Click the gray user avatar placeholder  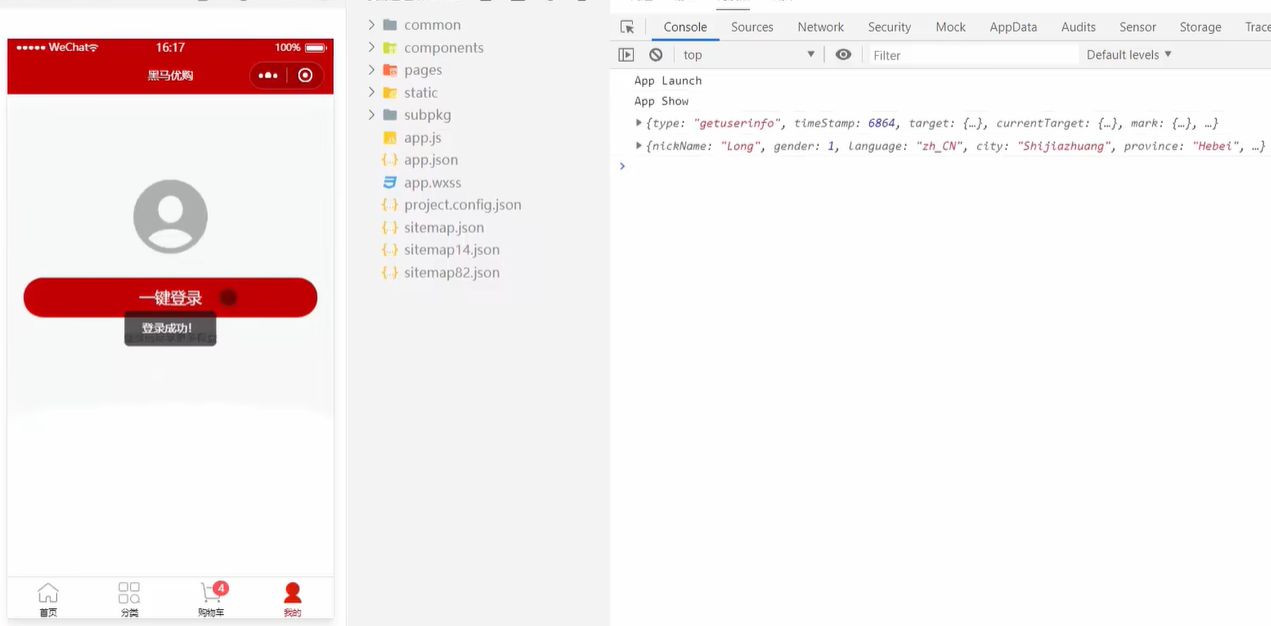coord(170,216)
